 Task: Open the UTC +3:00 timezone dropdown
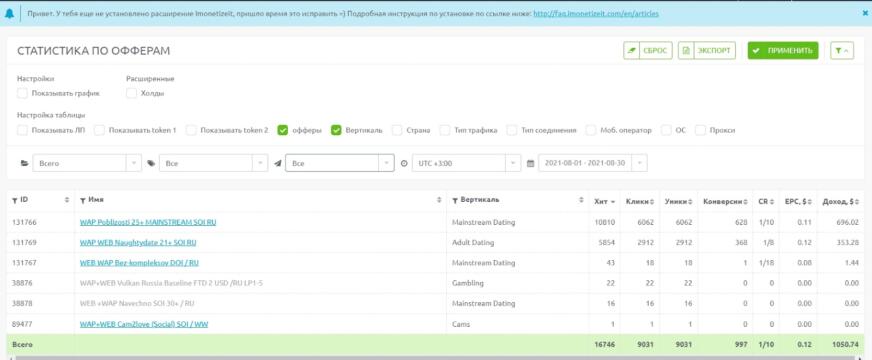[466, 163]
